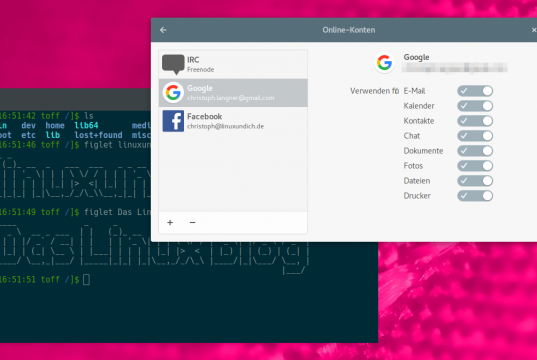Disable the Chat switch
The width and height of the screenshot is (537, 360).
point(475,136)
